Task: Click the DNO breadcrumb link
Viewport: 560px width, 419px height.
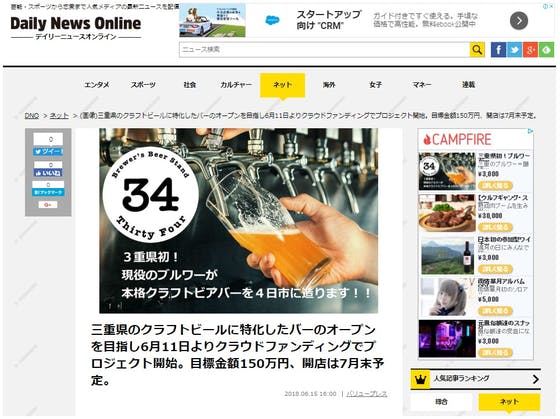Action: pyautogui.click(x=32, y=116)
